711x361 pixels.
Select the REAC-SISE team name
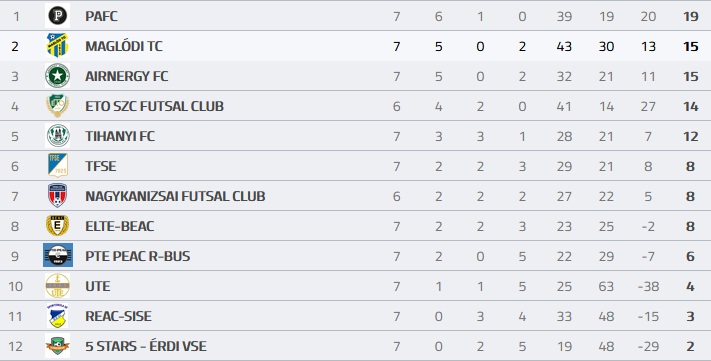[x=118, y=316]
